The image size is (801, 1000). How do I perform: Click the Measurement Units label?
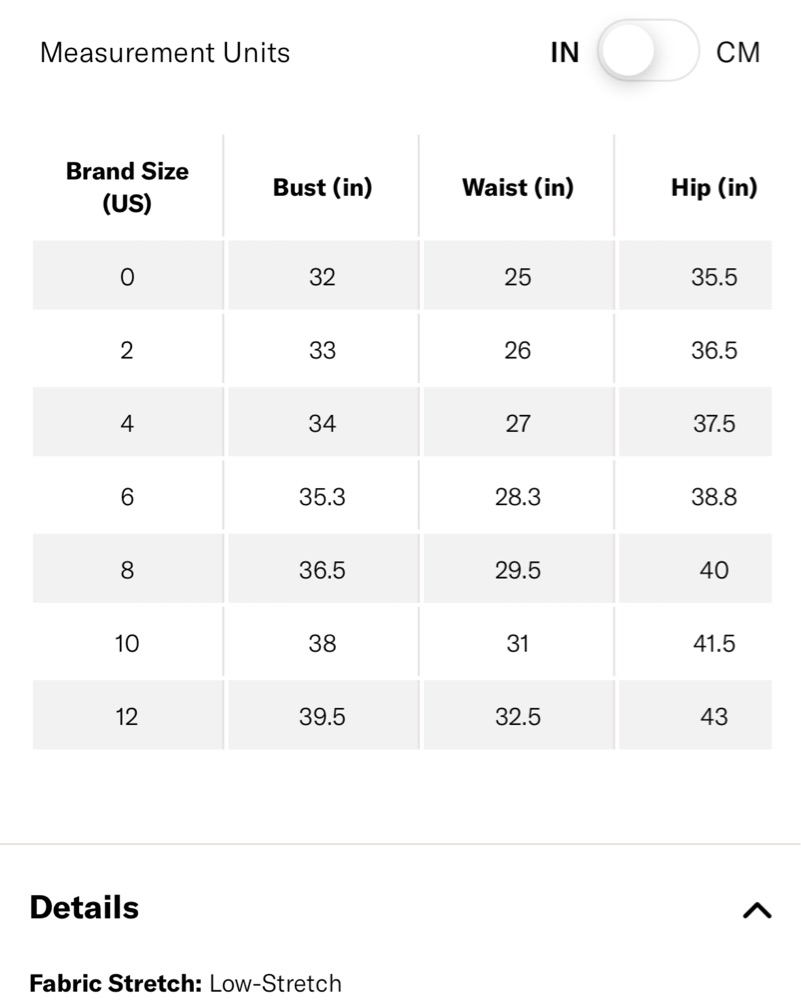click(x=165, y=52)
